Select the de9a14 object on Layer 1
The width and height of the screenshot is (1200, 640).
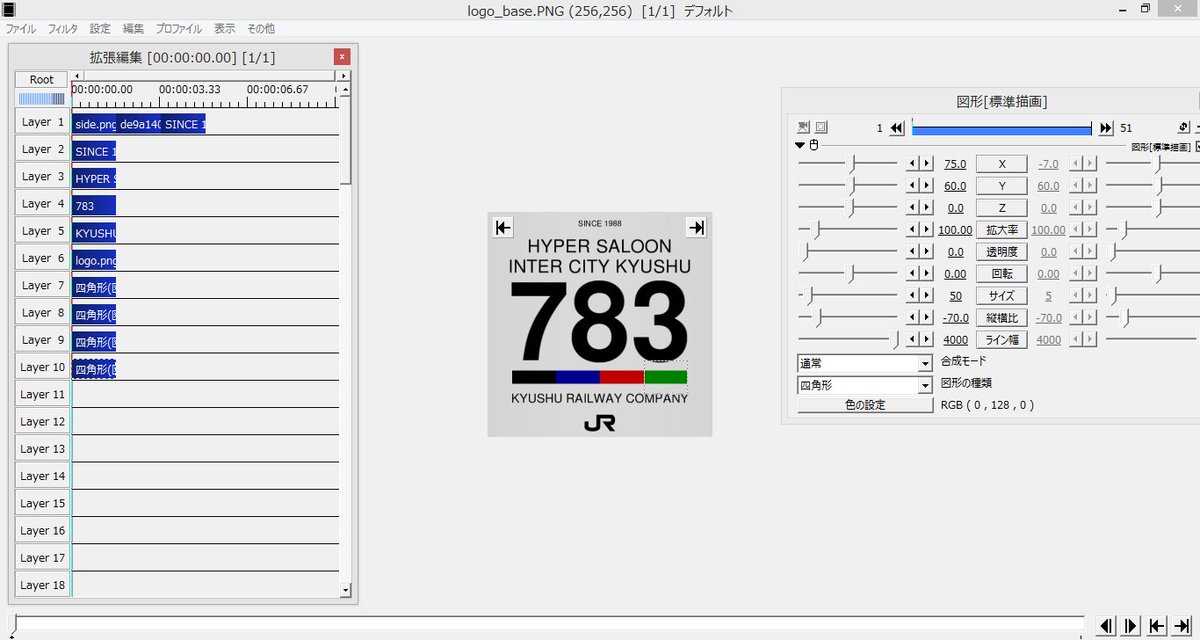tap(139, 124)
